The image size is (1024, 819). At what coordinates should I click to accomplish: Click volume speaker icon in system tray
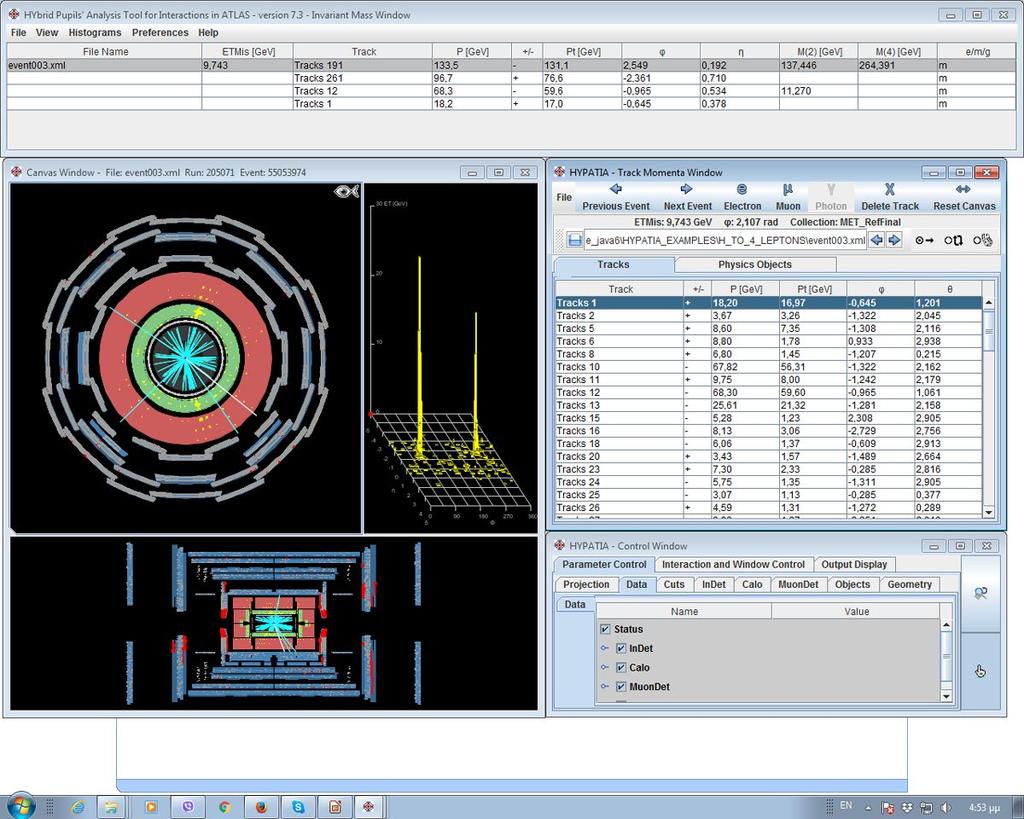(x=946, y=808)
